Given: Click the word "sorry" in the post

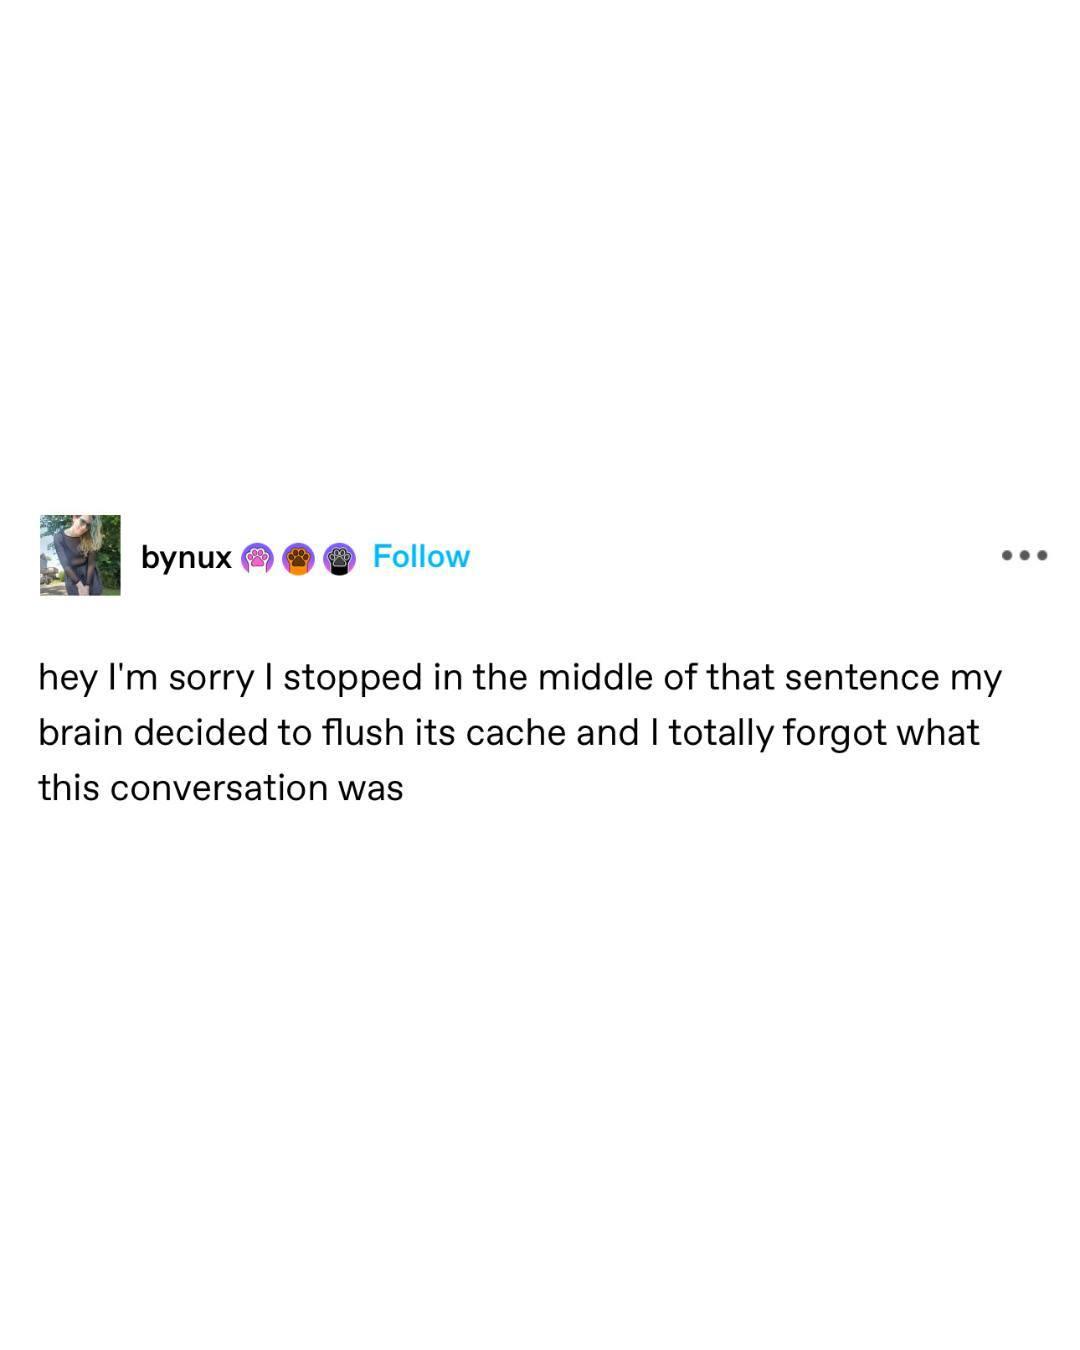Looking at the screenshot, I should (x=211, y=679).
